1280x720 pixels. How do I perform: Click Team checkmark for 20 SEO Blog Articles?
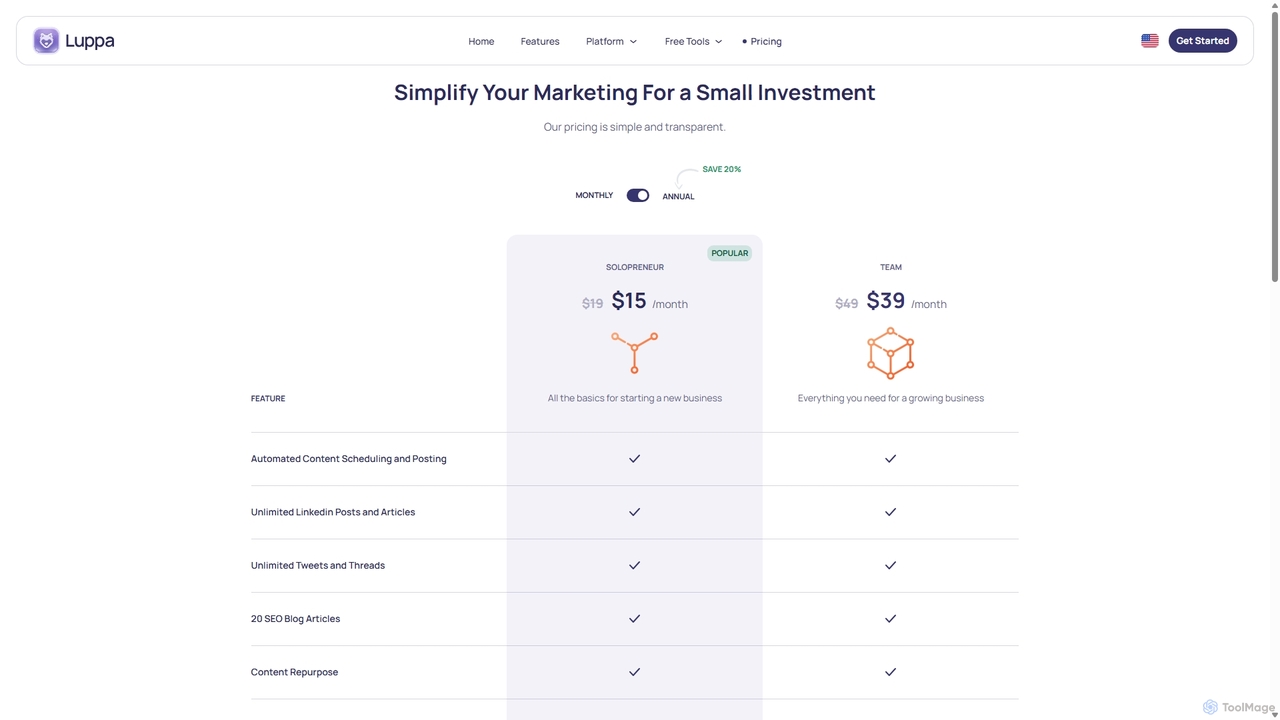(x=890, y=619)
